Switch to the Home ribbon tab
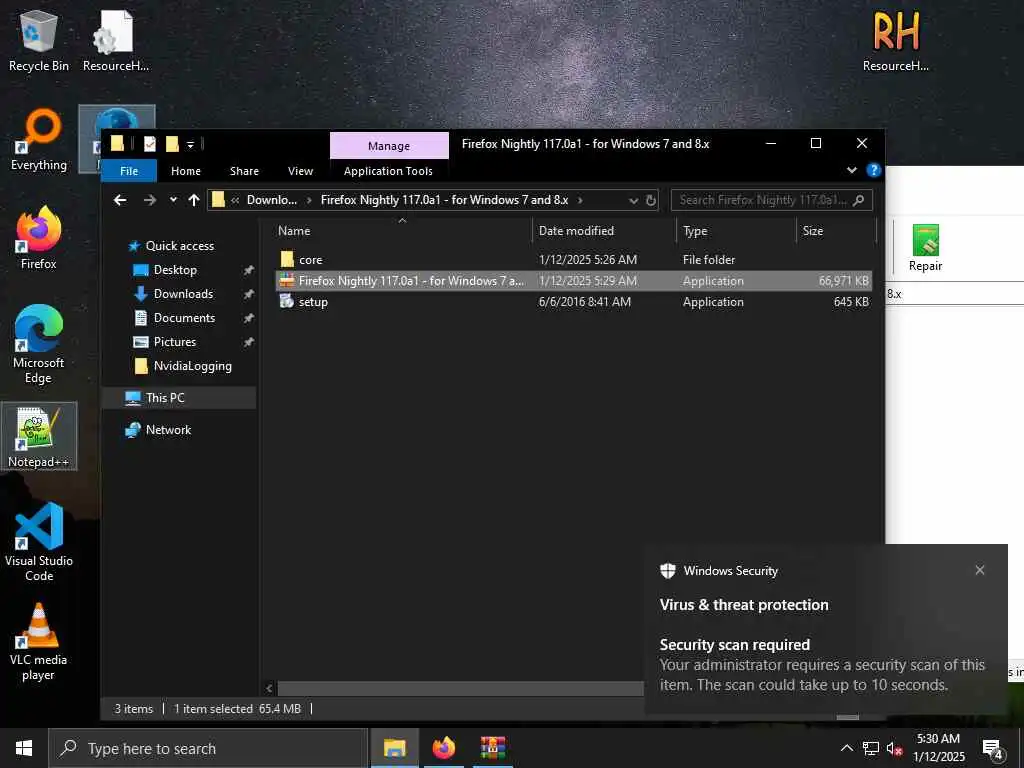1024x768 pixels. tap(186, 170)
